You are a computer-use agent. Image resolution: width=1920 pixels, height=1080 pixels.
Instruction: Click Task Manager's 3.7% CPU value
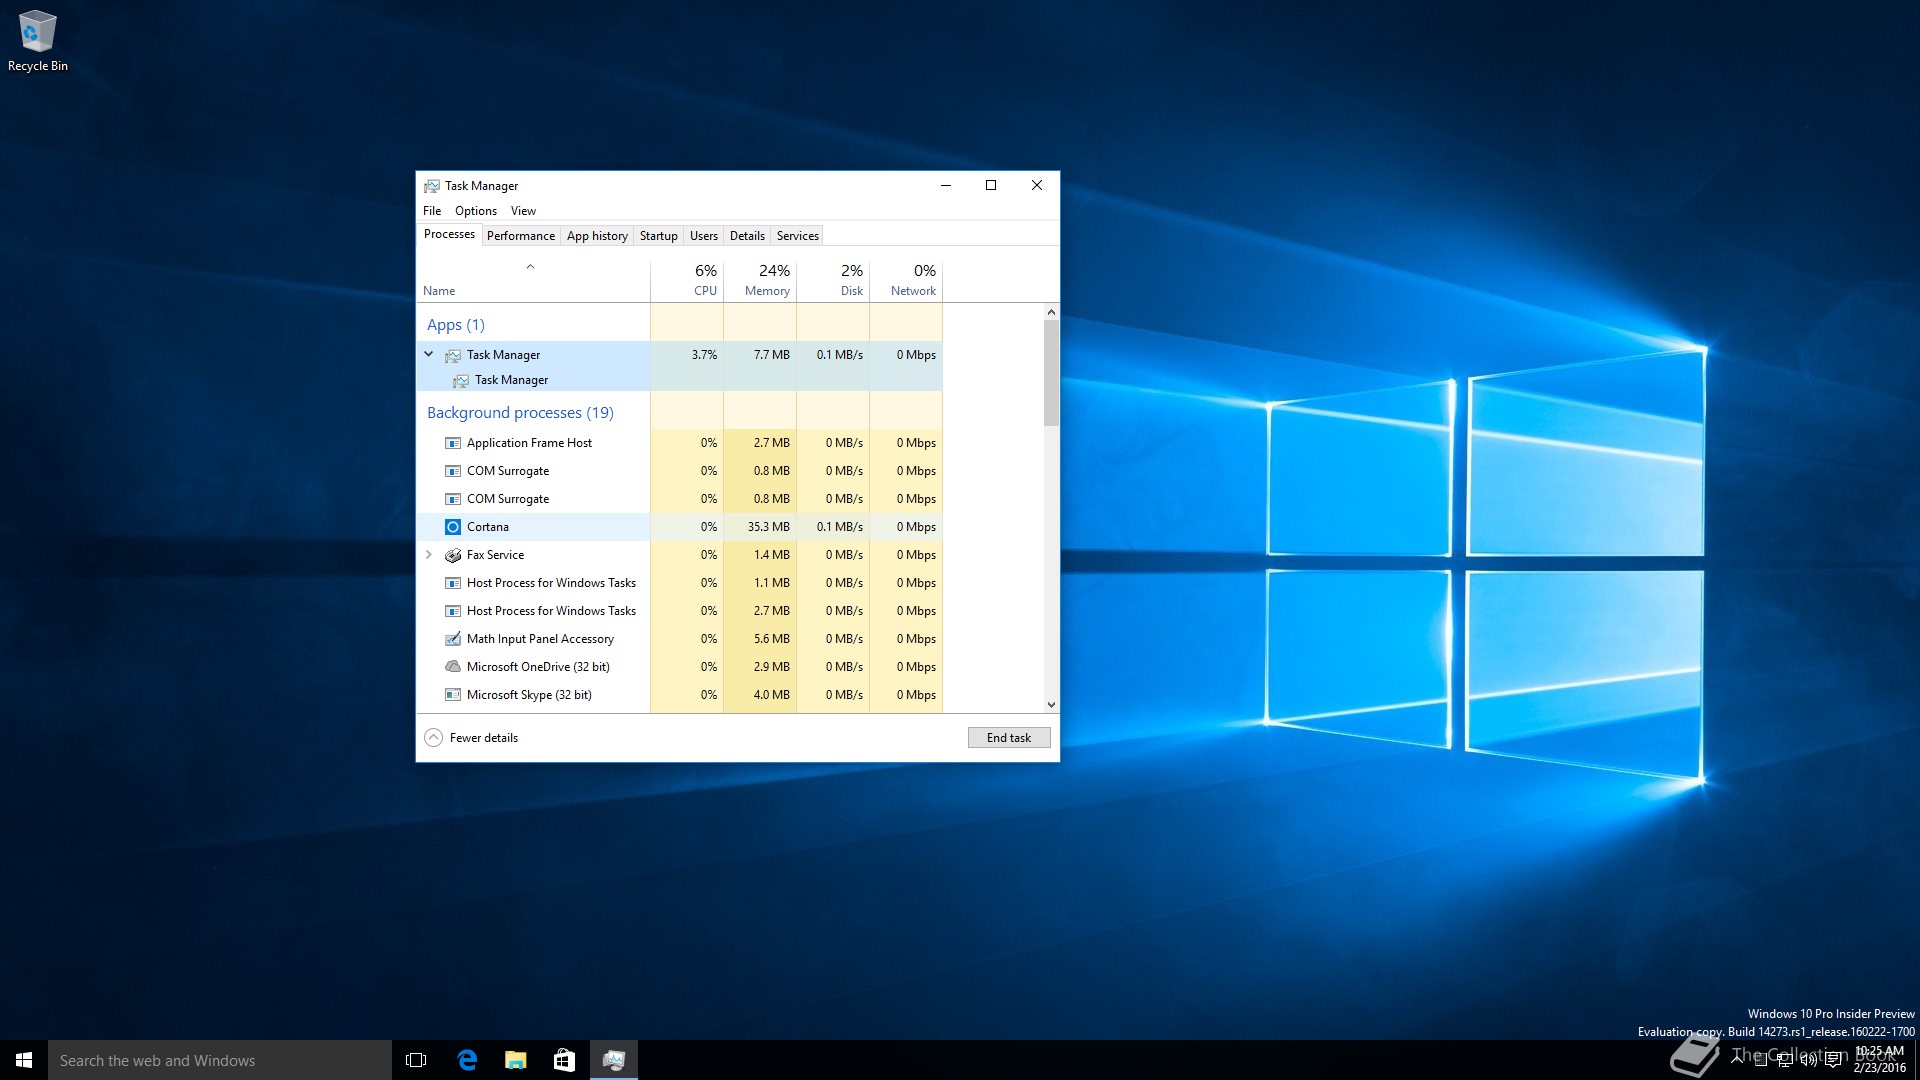click(704, 355)
